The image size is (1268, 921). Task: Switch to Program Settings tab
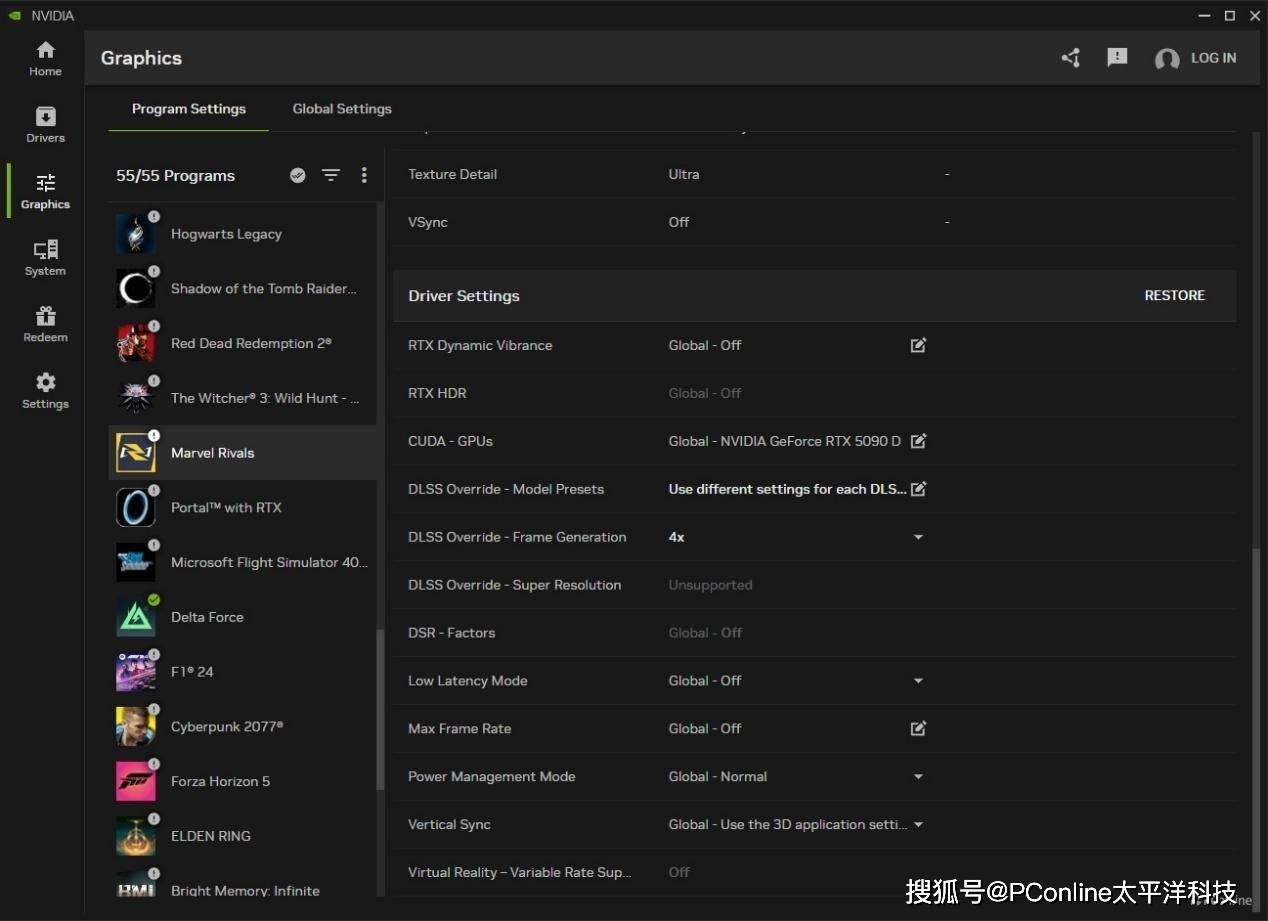click(x=189, y=109)
